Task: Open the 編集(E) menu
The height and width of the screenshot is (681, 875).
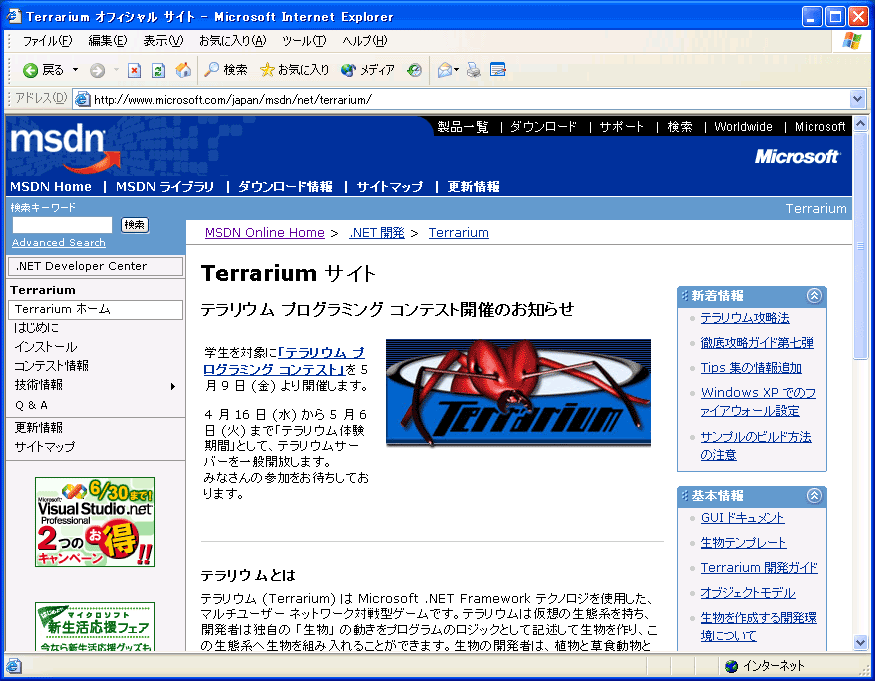Action: pos(108,41)
